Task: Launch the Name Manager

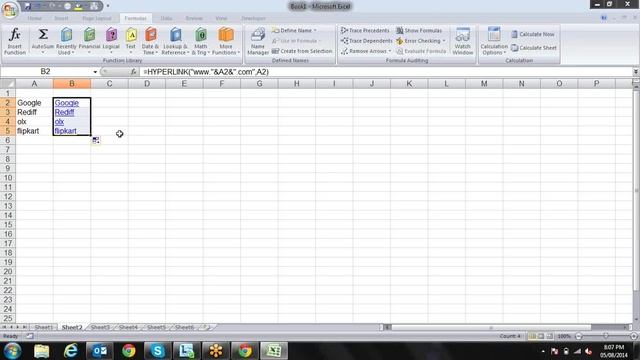Action: (258, 41)
